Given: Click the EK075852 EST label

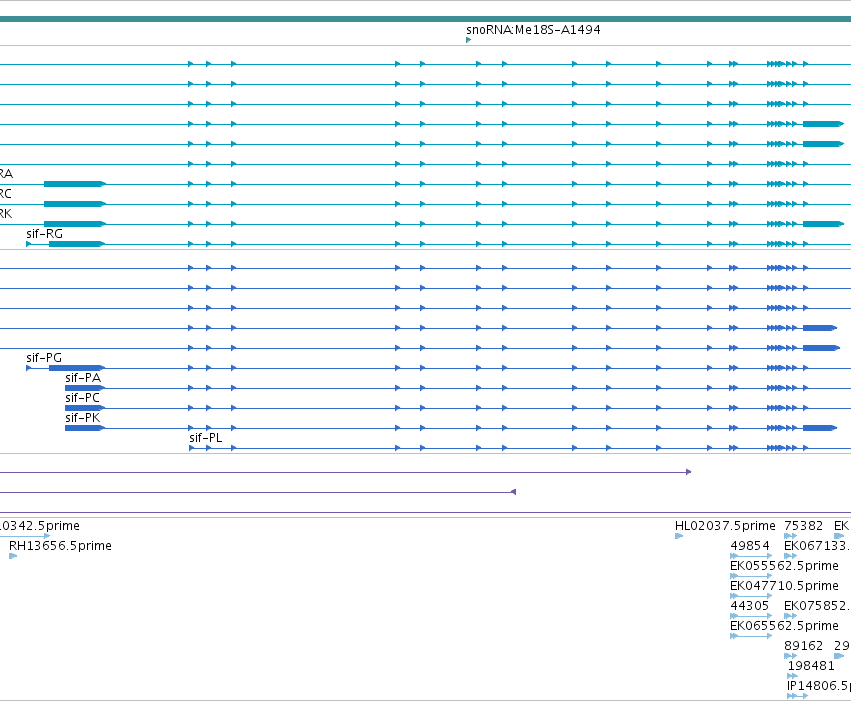Looking at the screenshot, I should tap(817, 606).
